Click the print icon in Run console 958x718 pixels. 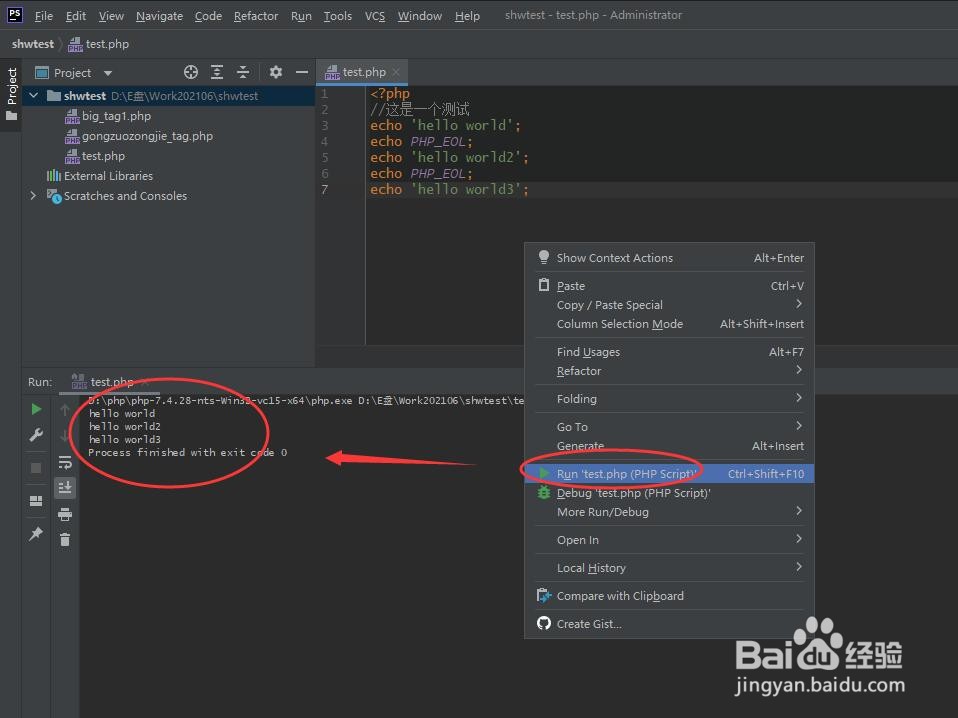tap(65, 514)
